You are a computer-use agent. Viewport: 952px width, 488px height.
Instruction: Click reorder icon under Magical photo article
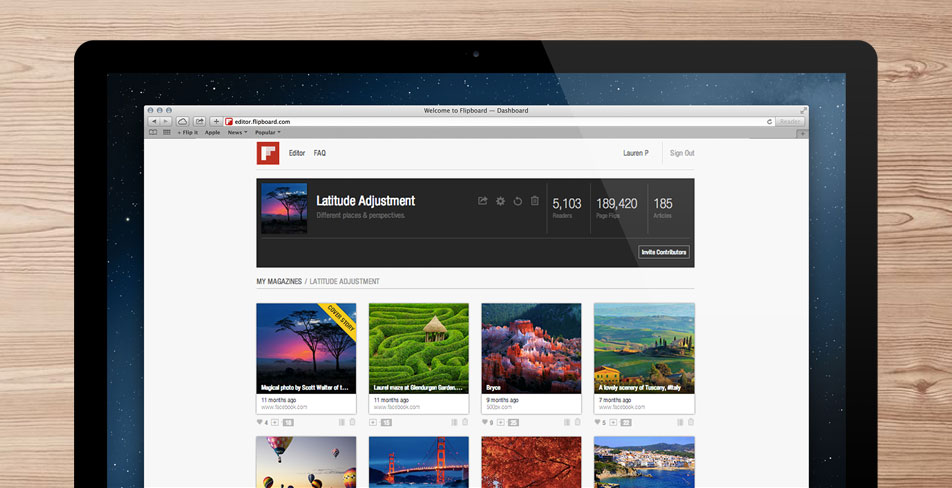[341, 423]
